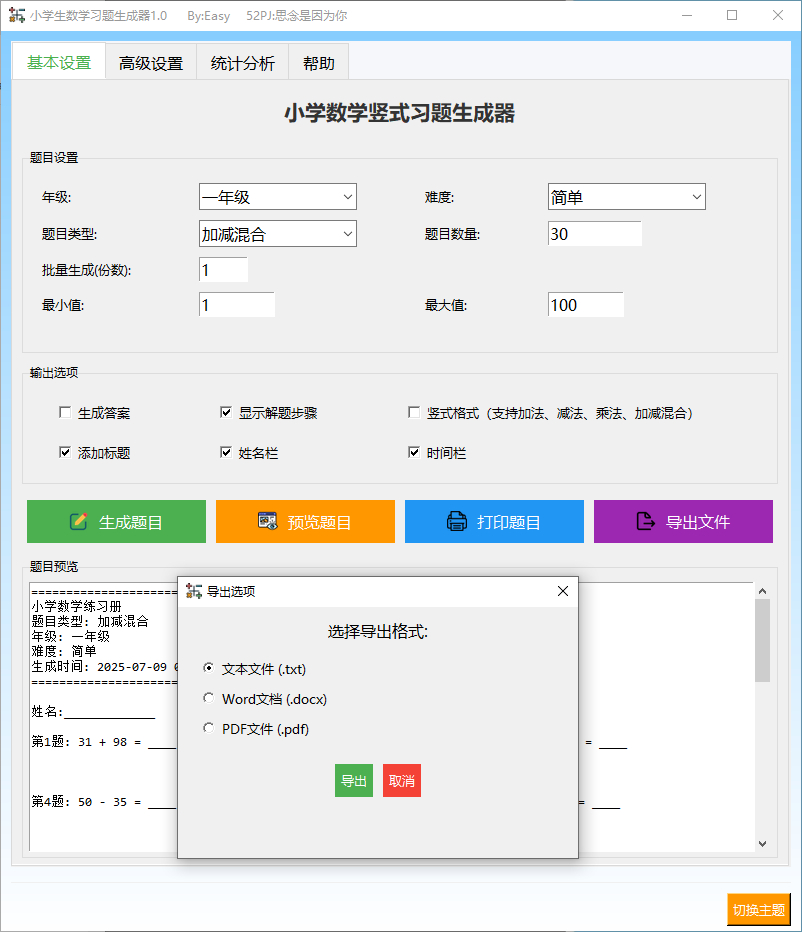The image size is (802, 932).
Task: Enable 竖式格式 checkbox
Action: click(x=414, y=412)
